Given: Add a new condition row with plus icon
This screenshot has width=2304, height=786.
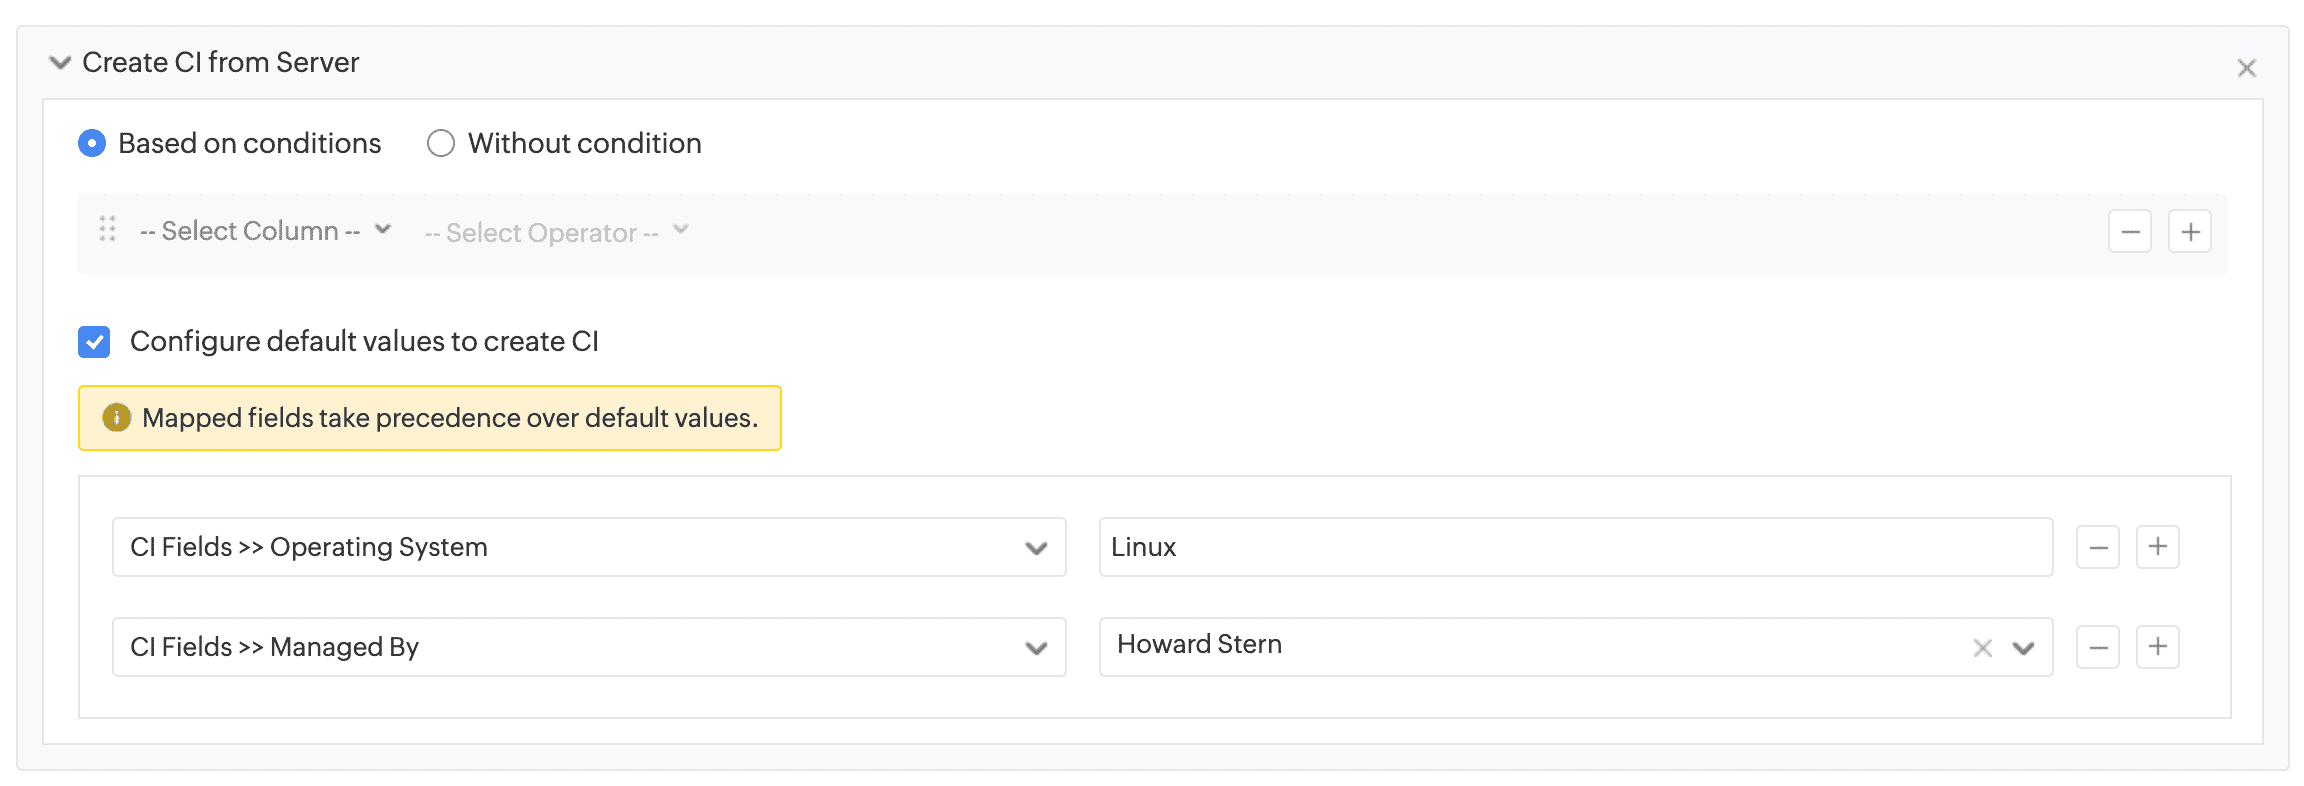Looking at the screenshot, I should click(x=2189, y=232).
